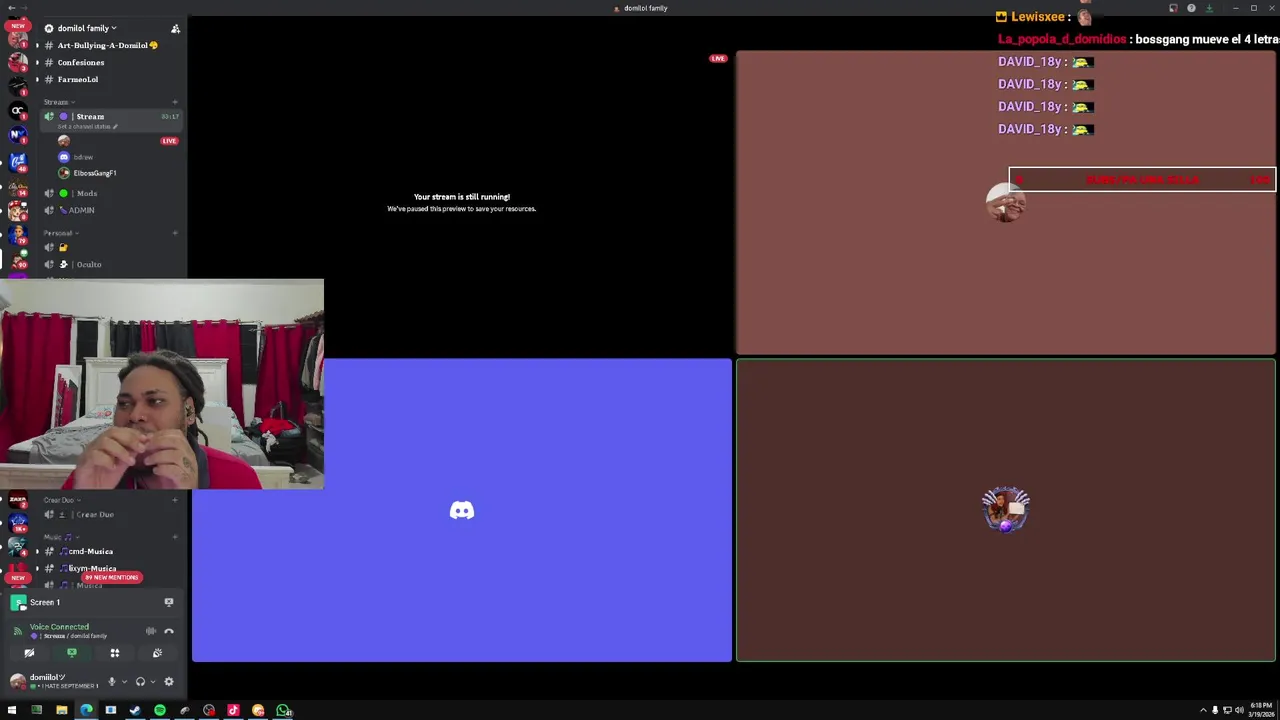Click the Discord logo stream tile
Viewport: 1280px width, 720px height.
(462, 510)
